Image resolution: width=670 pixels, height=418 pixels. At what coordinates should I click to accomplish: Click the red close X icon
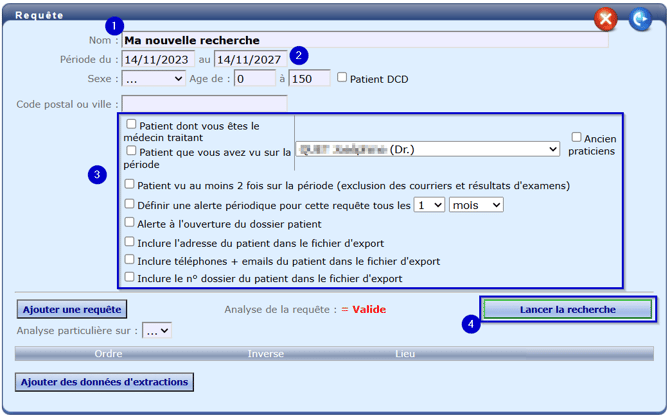[x=605, y=18]
